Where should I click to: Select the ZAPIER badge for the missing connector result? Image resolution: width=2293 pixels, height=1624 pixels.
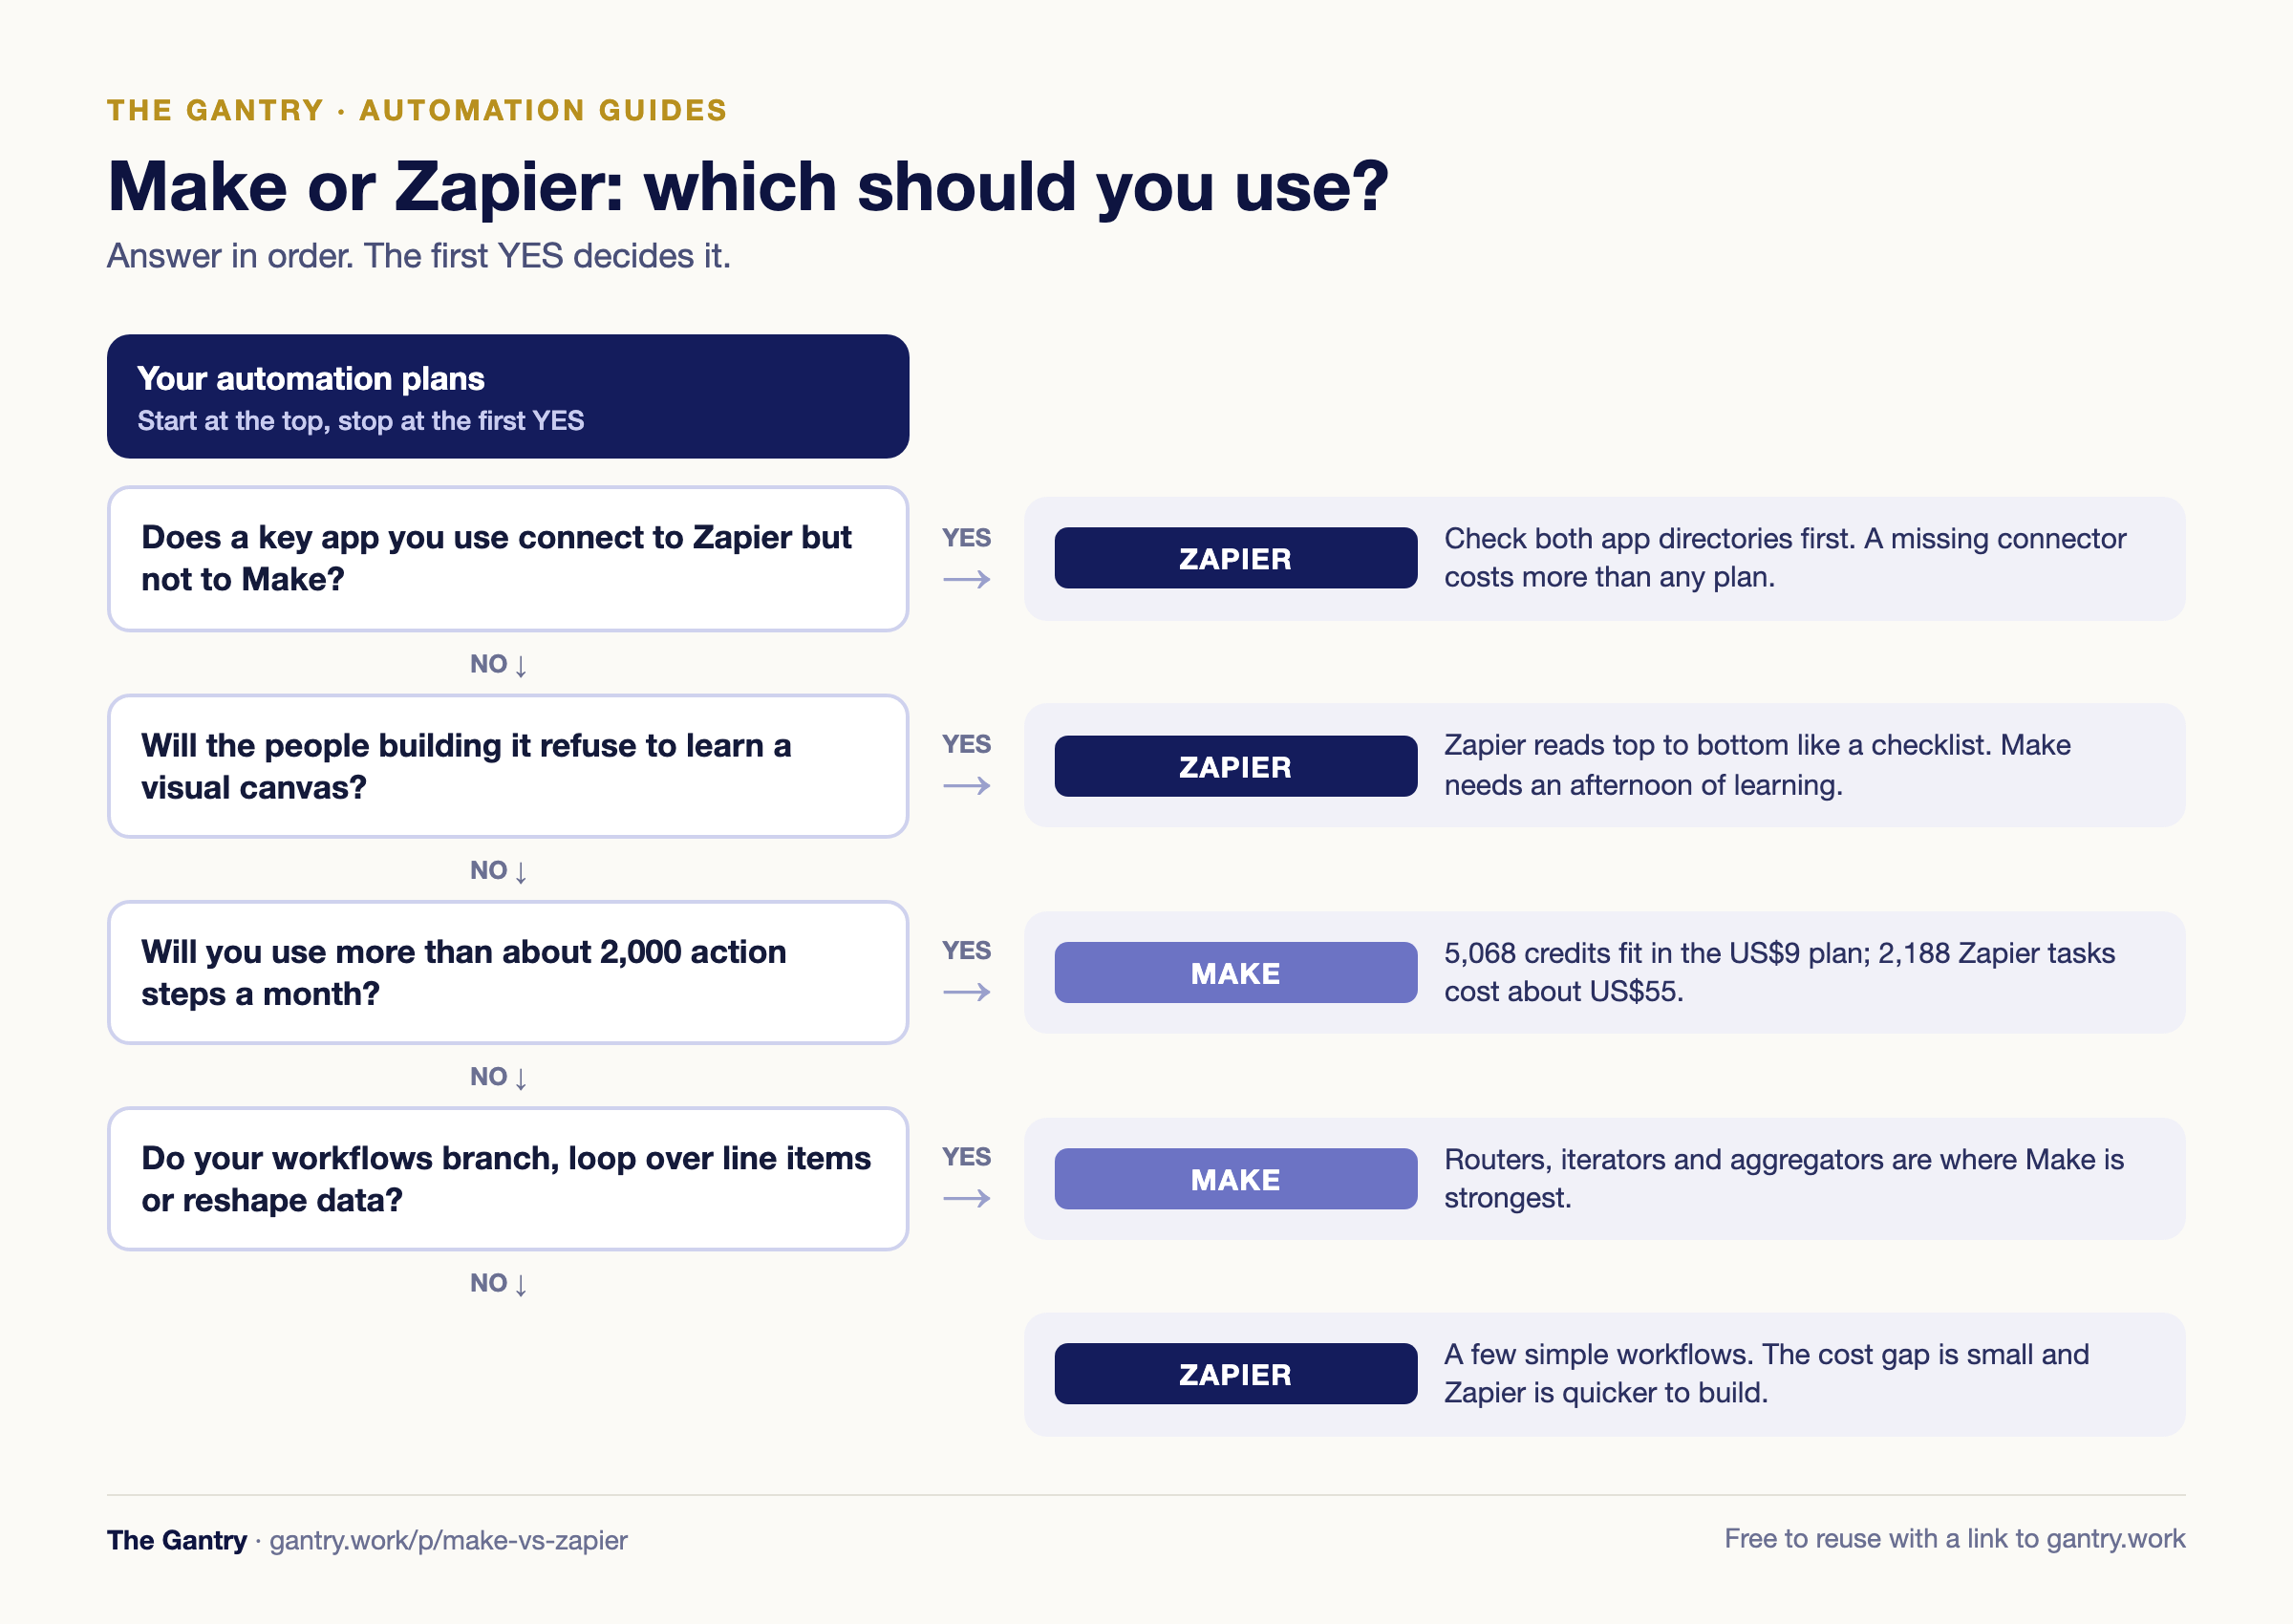click(x=1235, y=558)
